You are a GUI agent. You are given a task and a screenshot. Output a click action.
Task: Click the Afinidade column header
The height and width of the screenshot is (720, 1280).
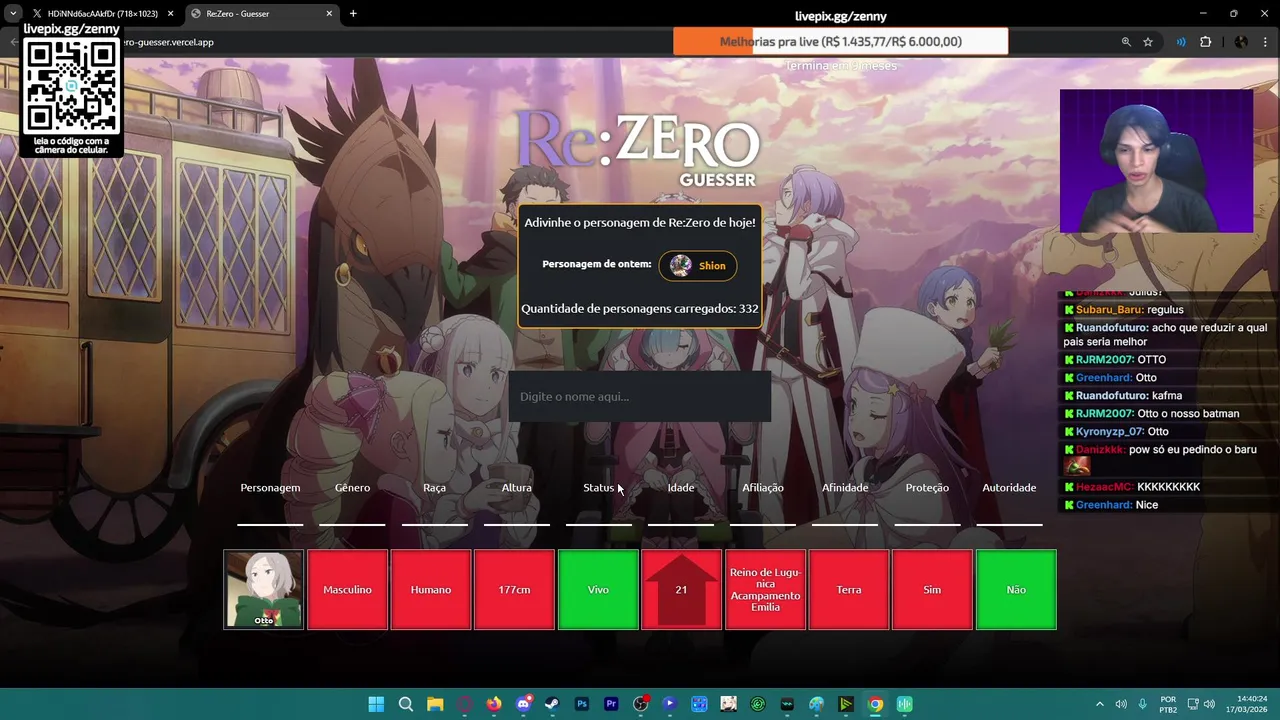[845, 488]
